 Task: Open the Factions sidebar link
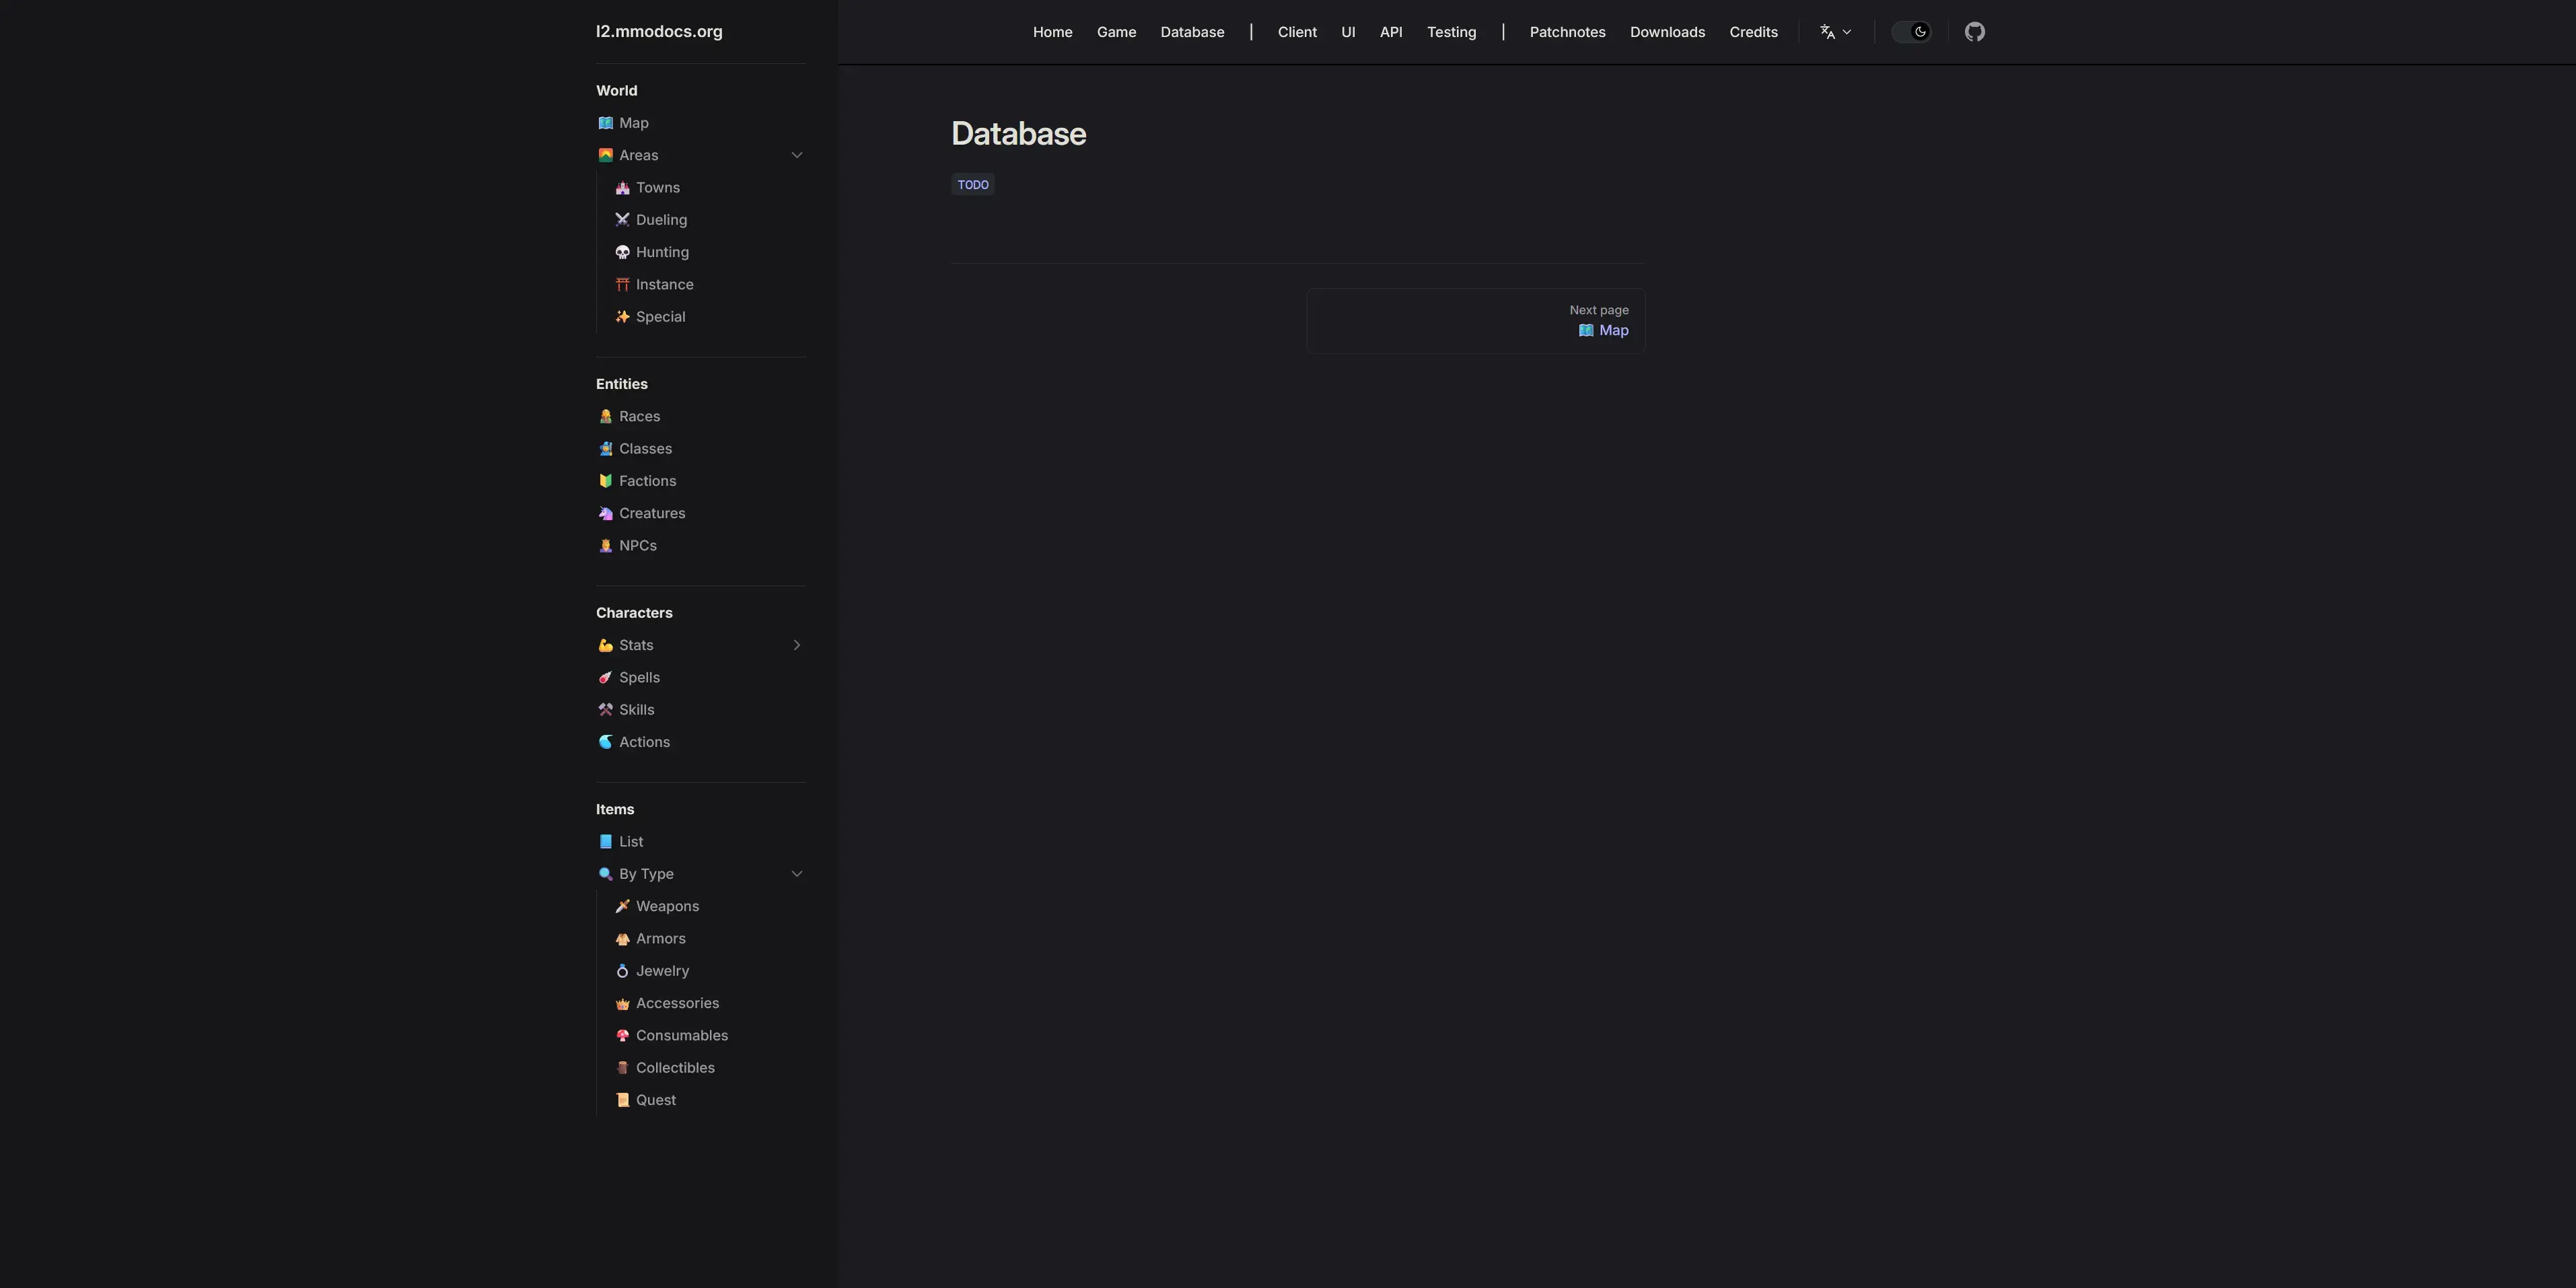coord(647,481)
